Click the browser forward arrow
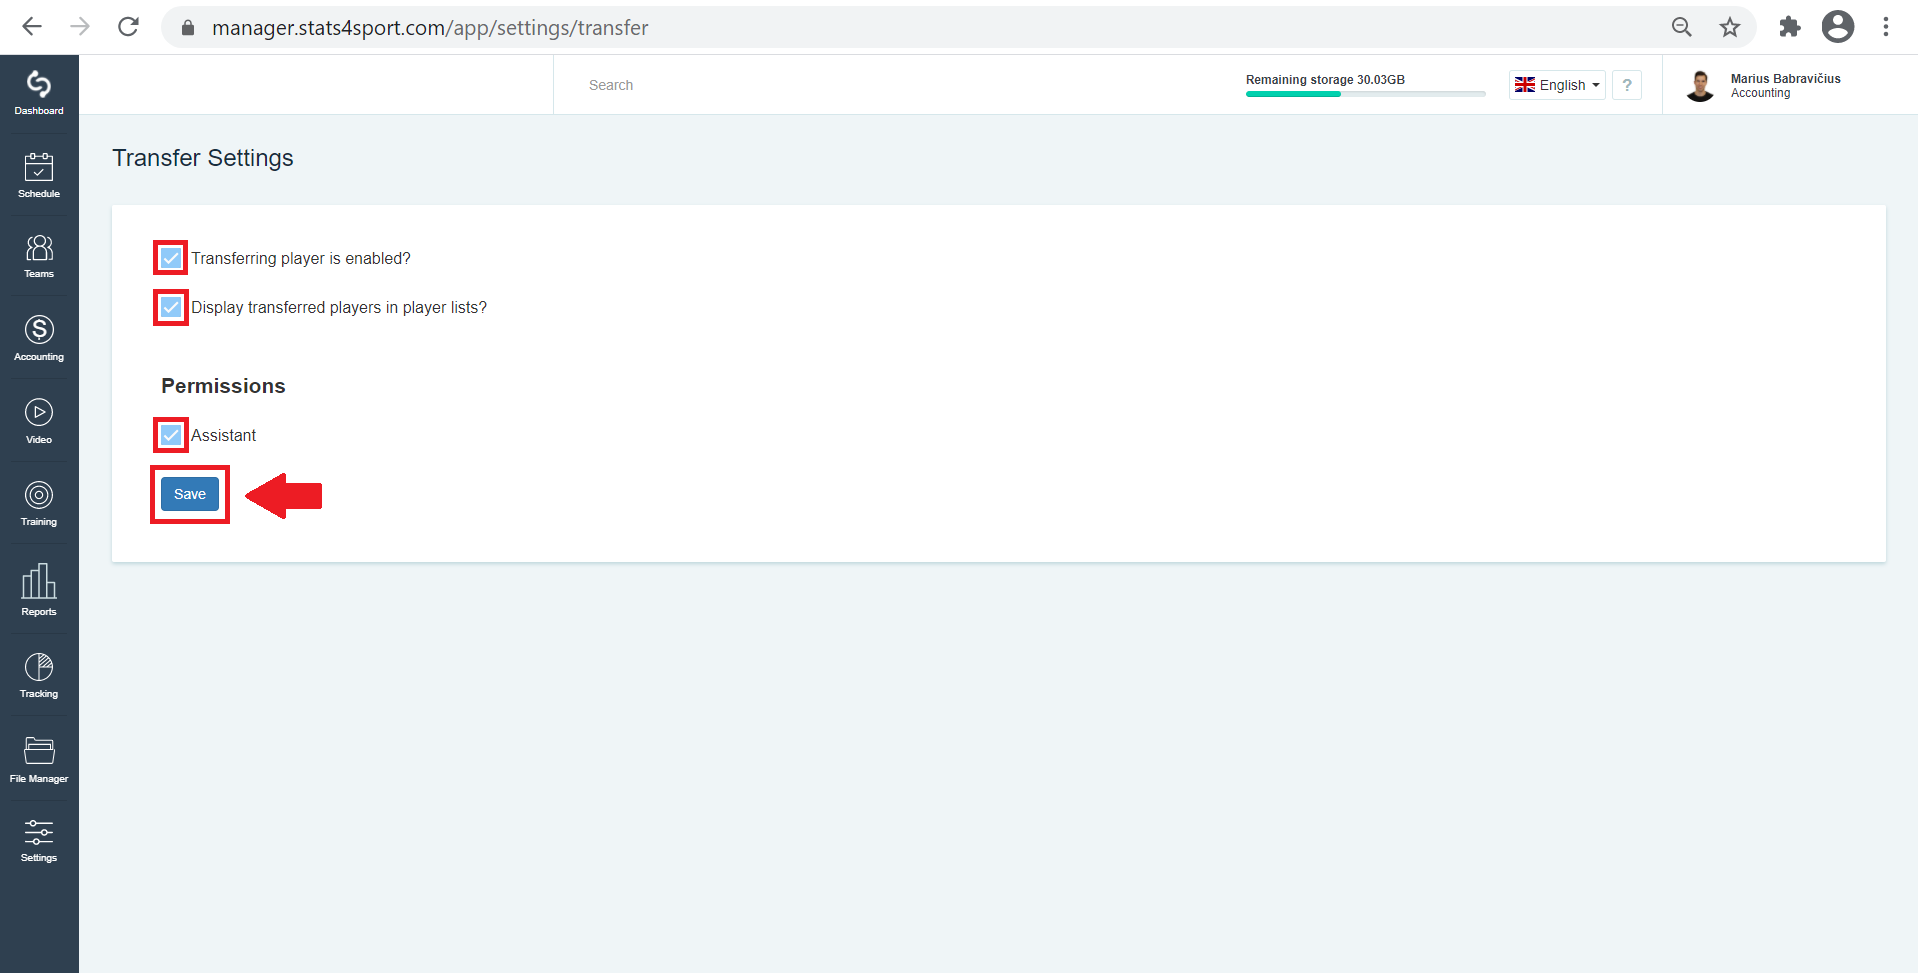 click(80, 27)
